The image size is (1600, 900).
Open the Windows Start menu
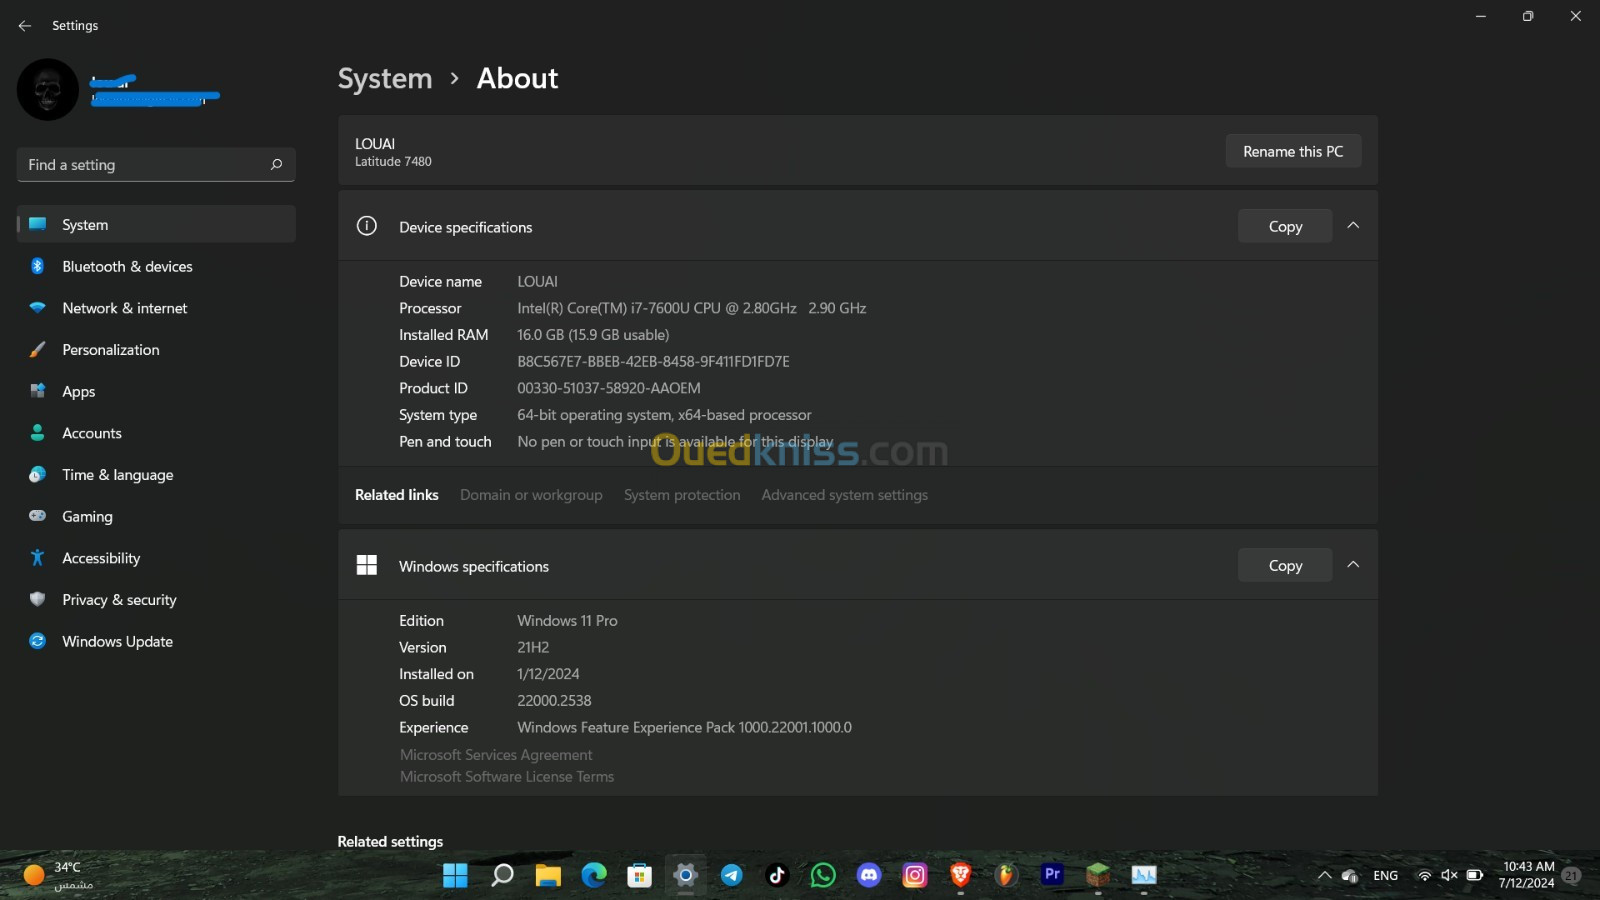(455, 876)
